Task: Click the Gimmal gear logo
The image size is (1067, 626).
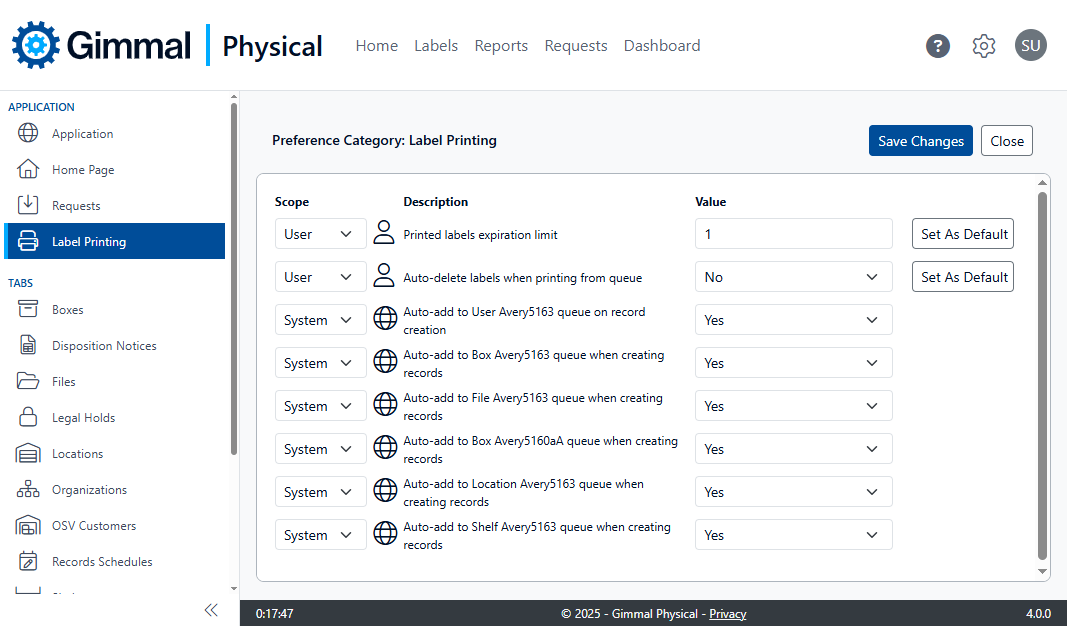Action: pyautogui.click(x=36, y=45)
